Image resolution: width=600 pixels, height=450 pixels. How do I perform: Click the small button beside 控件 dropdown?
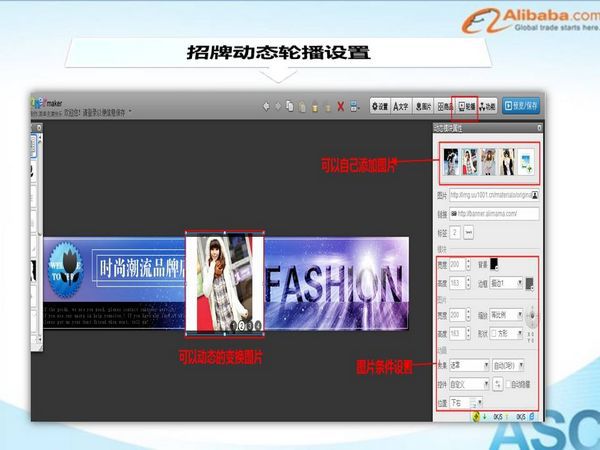point(497,384)
